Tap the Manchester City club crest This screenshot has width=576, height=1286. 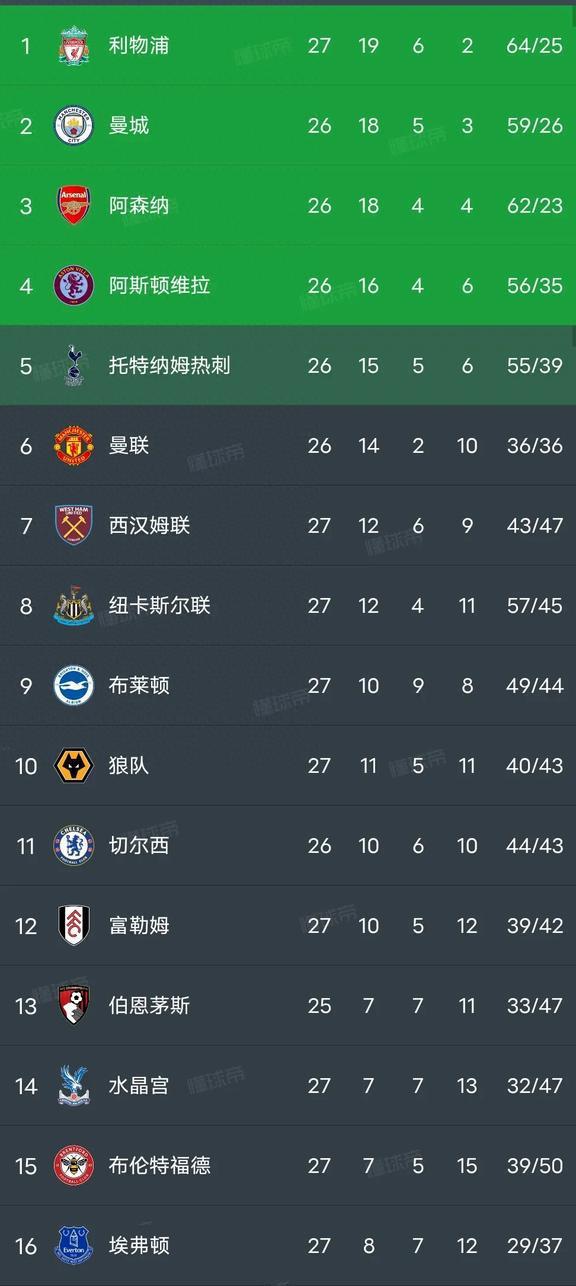coord(74,125)
